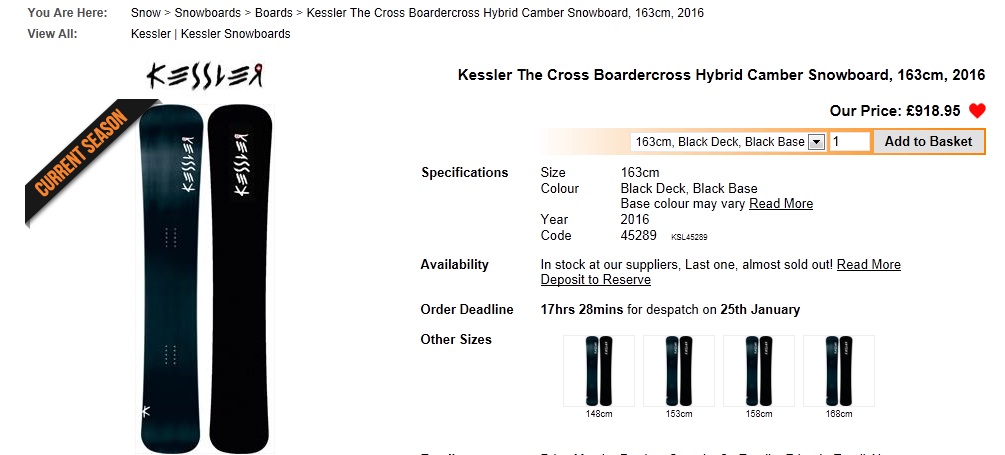1005x455 pixels.
Task: Open the large snowboard product image
Action: pos(206,277)
